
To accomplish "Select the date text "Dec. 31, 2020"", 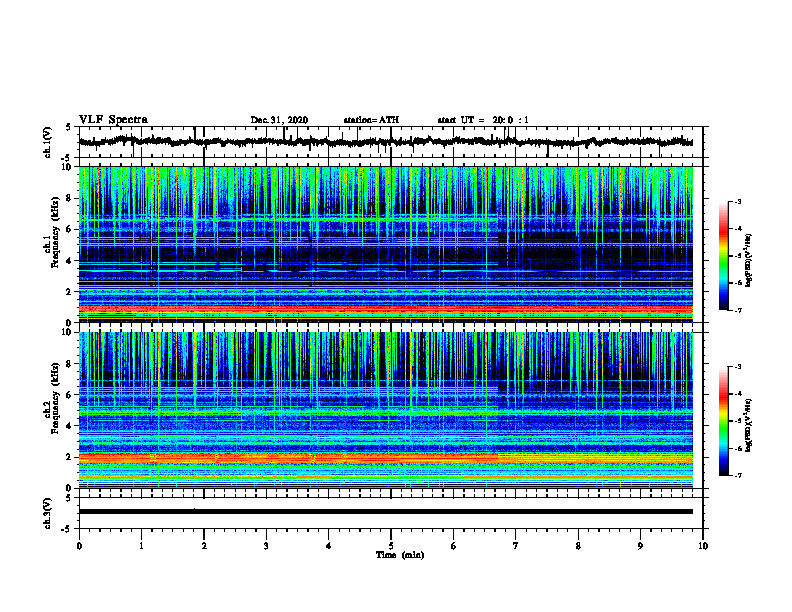I will point(279,120).
